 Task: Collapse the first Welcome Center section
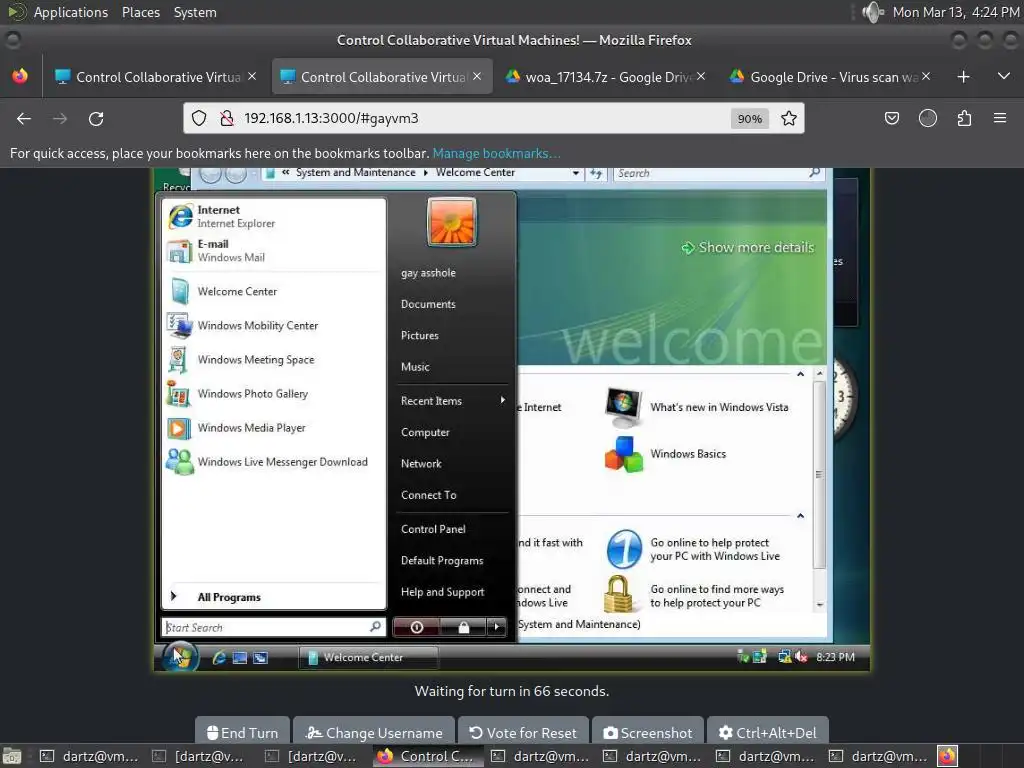coord(800,374)
